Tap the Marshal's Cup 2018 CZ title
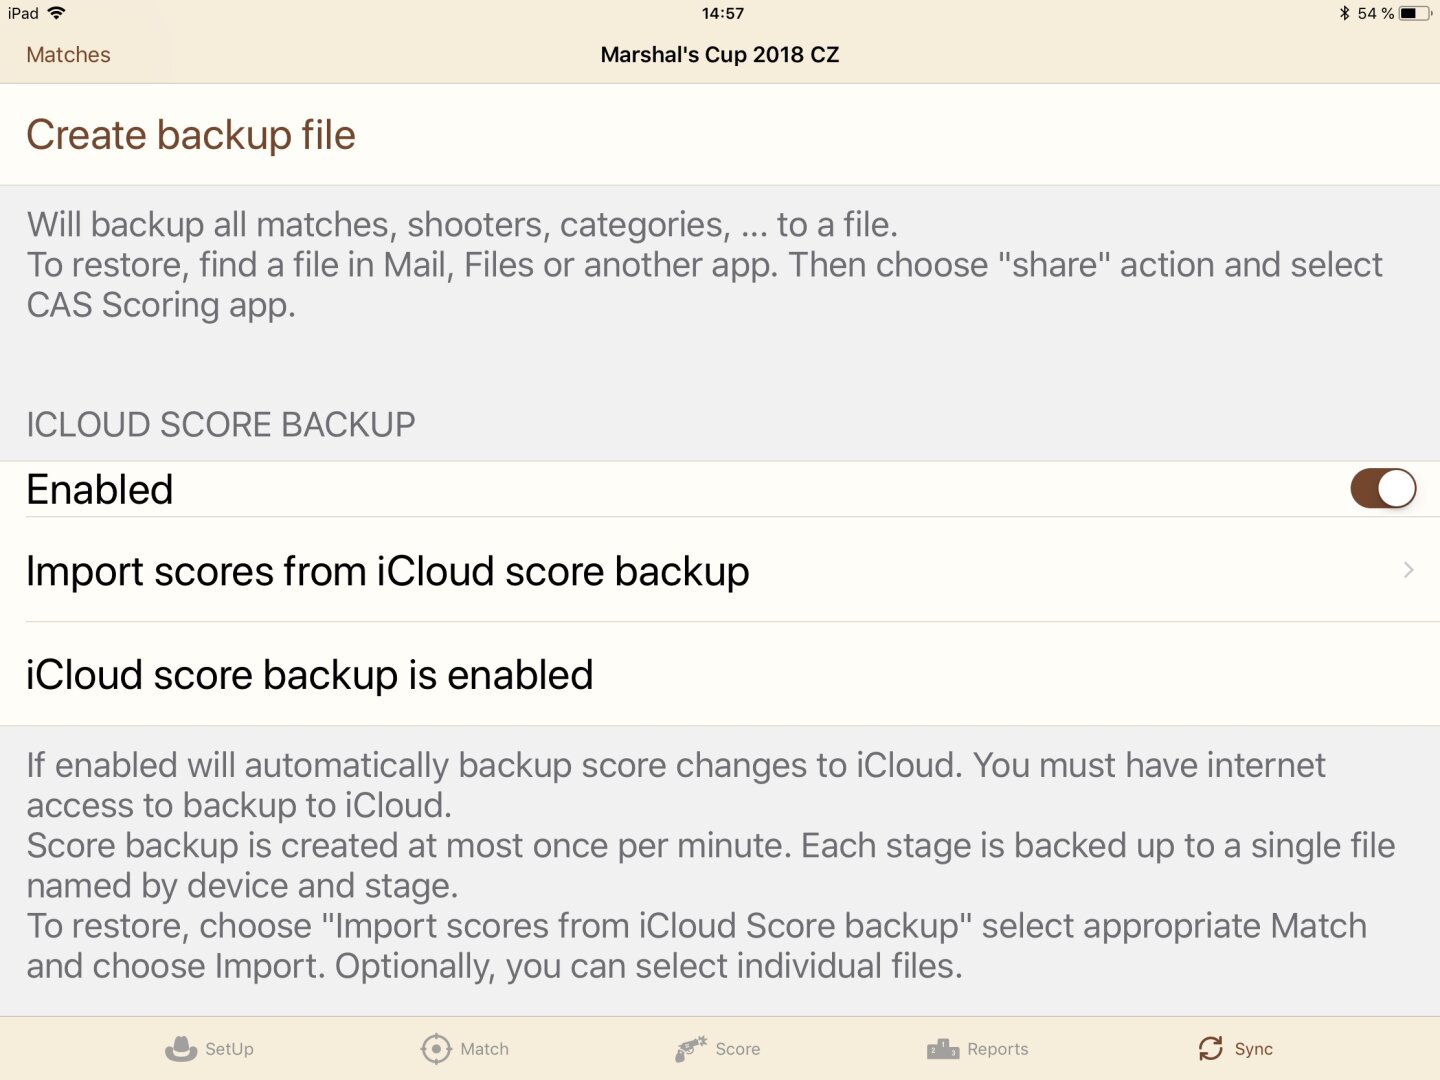 (x=720, y=55)
